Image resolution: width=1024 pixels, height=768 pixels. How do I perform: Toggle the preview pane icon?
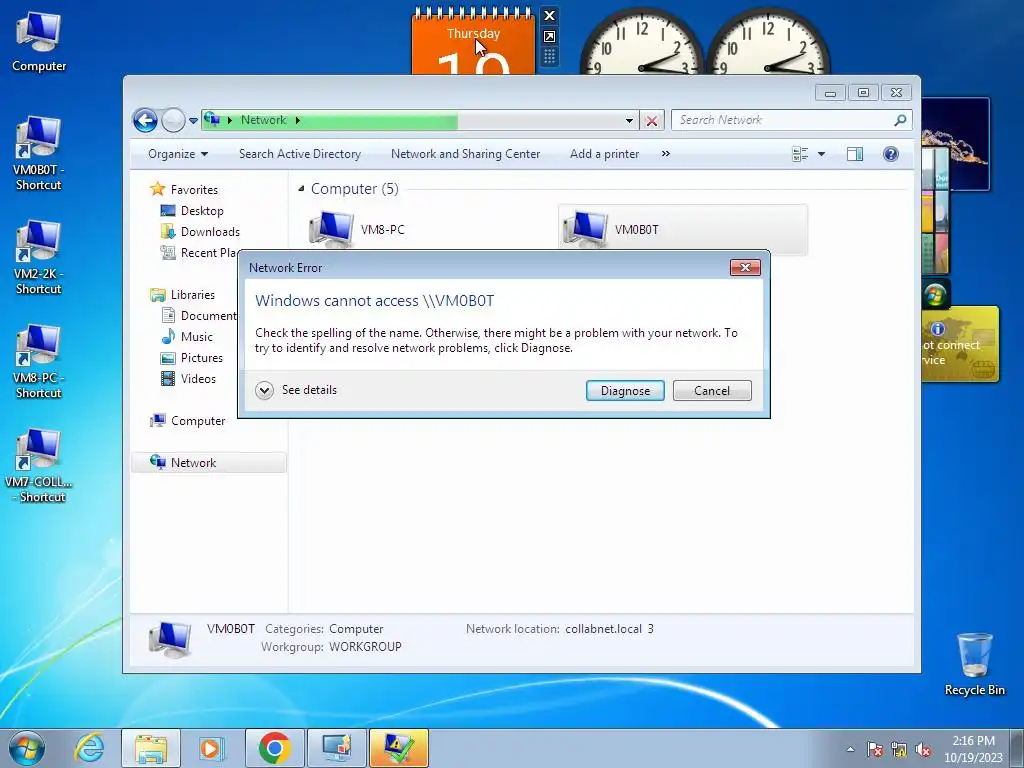click(x=855, y=154)
